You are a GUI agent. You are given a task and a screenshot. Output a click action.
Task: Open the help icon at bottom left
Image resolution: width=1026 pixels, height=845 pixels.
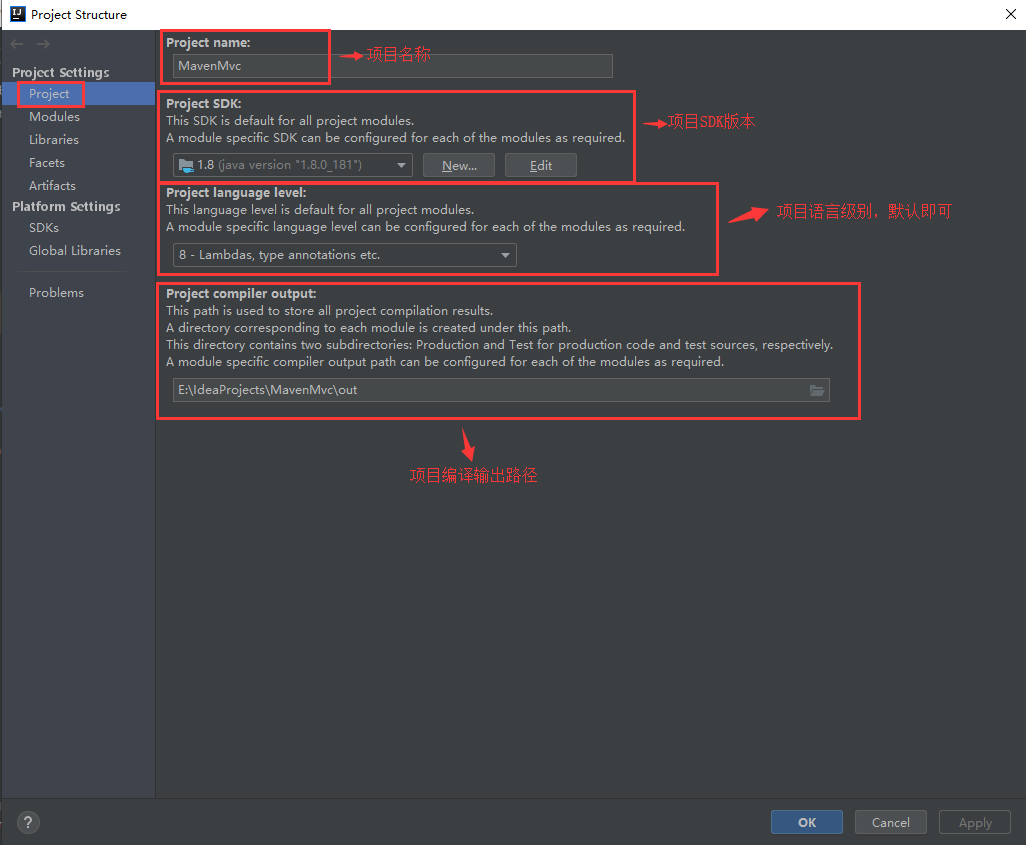tap(27, 822)
